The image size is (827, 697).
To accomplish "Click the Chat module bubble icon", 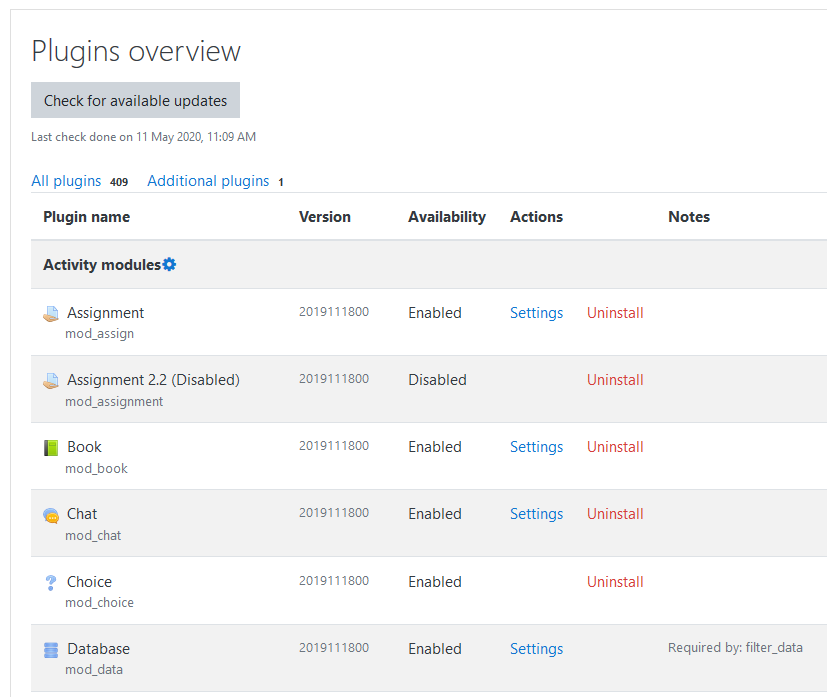I will [x=51, y=515].
